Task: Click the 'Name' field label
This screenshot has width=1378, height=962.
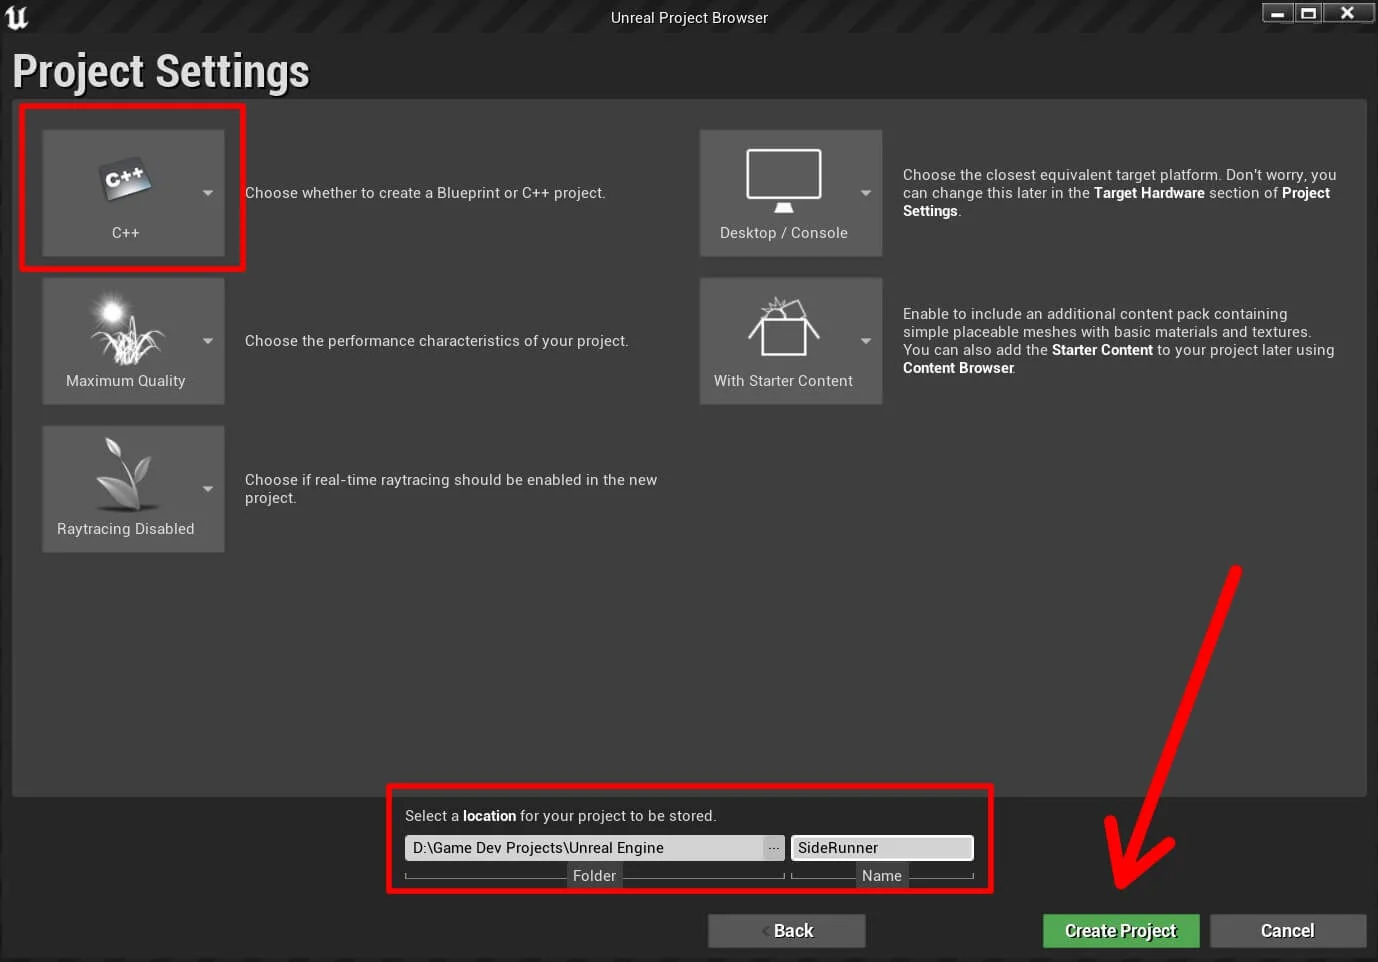Action: (882, 876)
